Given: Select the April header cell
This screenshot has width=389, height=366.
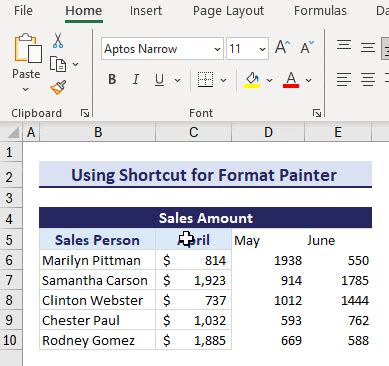Looking at the screenshot, I should click(193, 240).
